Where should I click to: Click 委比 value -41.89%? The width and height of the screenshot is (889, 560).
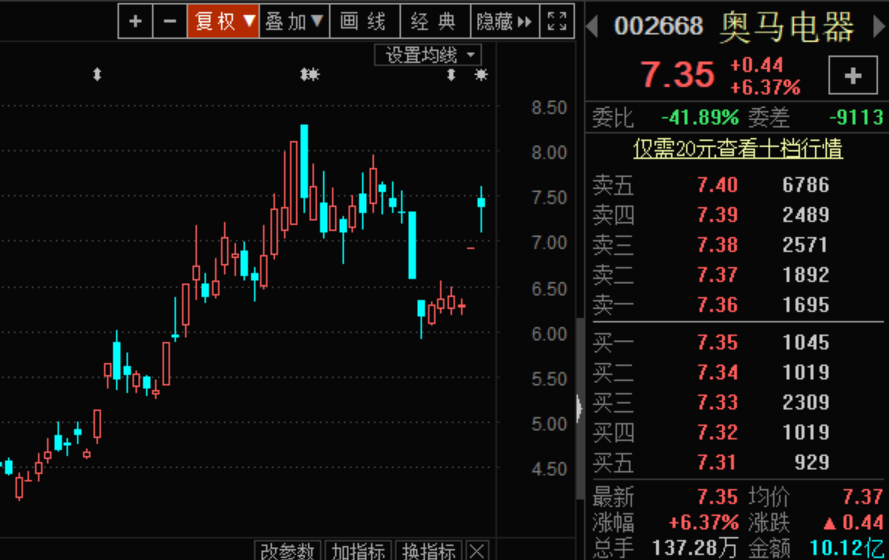pyautogui.click(x=700, y=117)
